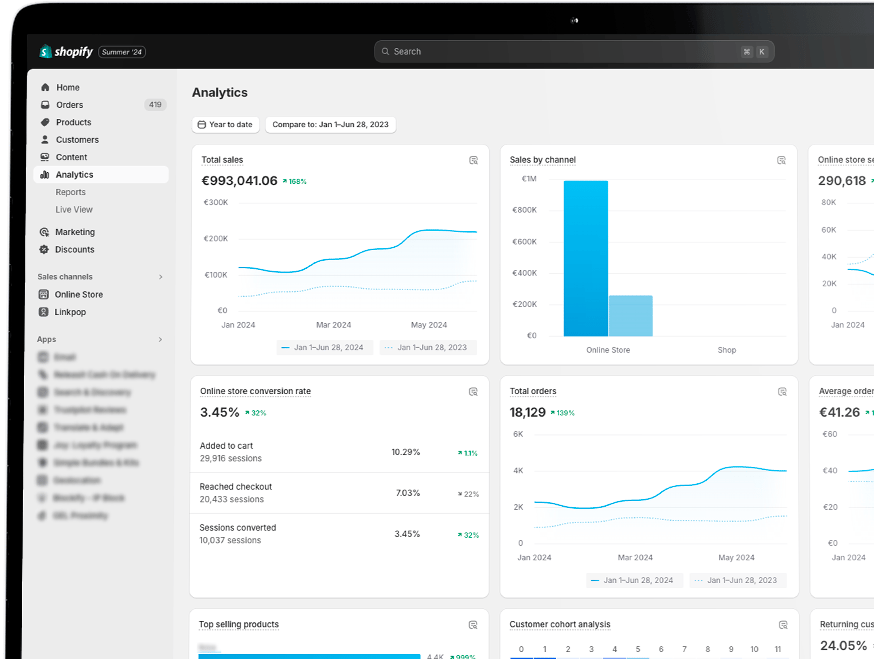Click the Sales by channel title

[542, 160]
